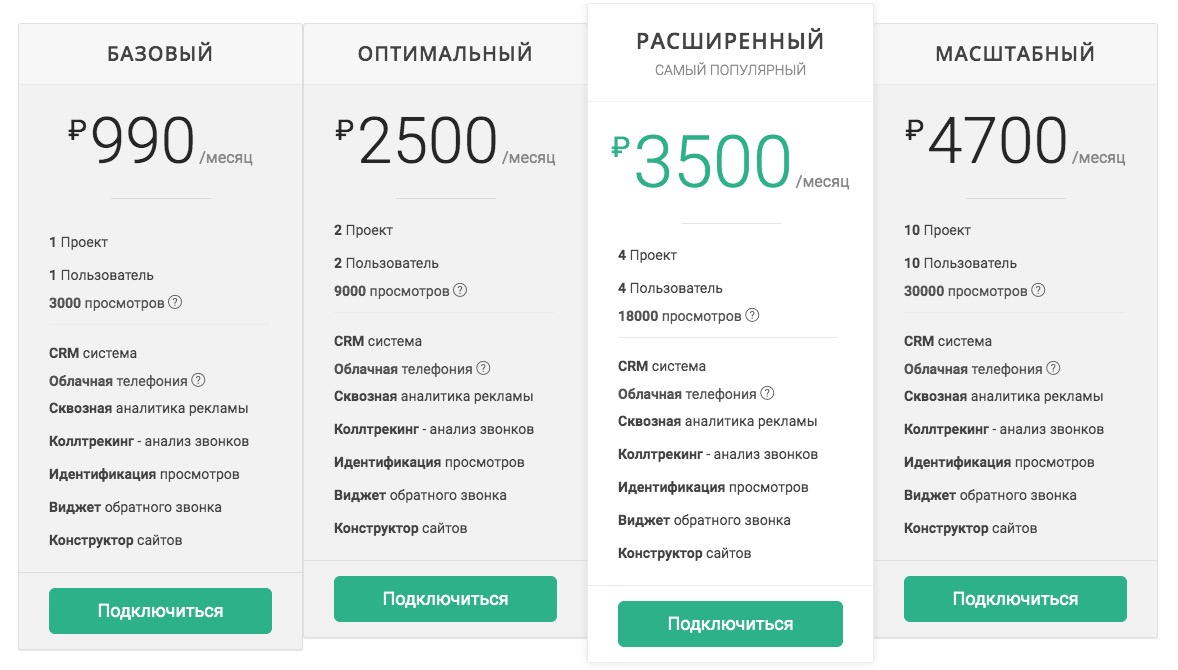This screenshot has width=1178, height=670.
Task: Click the Масштабный plan heading
Action: 1015,53
